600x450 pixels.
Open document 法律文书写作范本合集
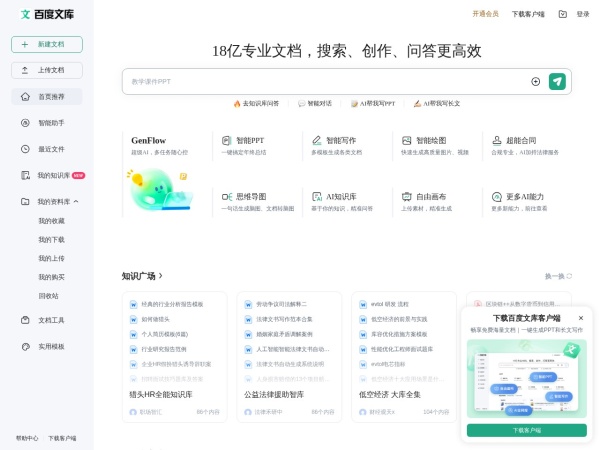[284, 319]
